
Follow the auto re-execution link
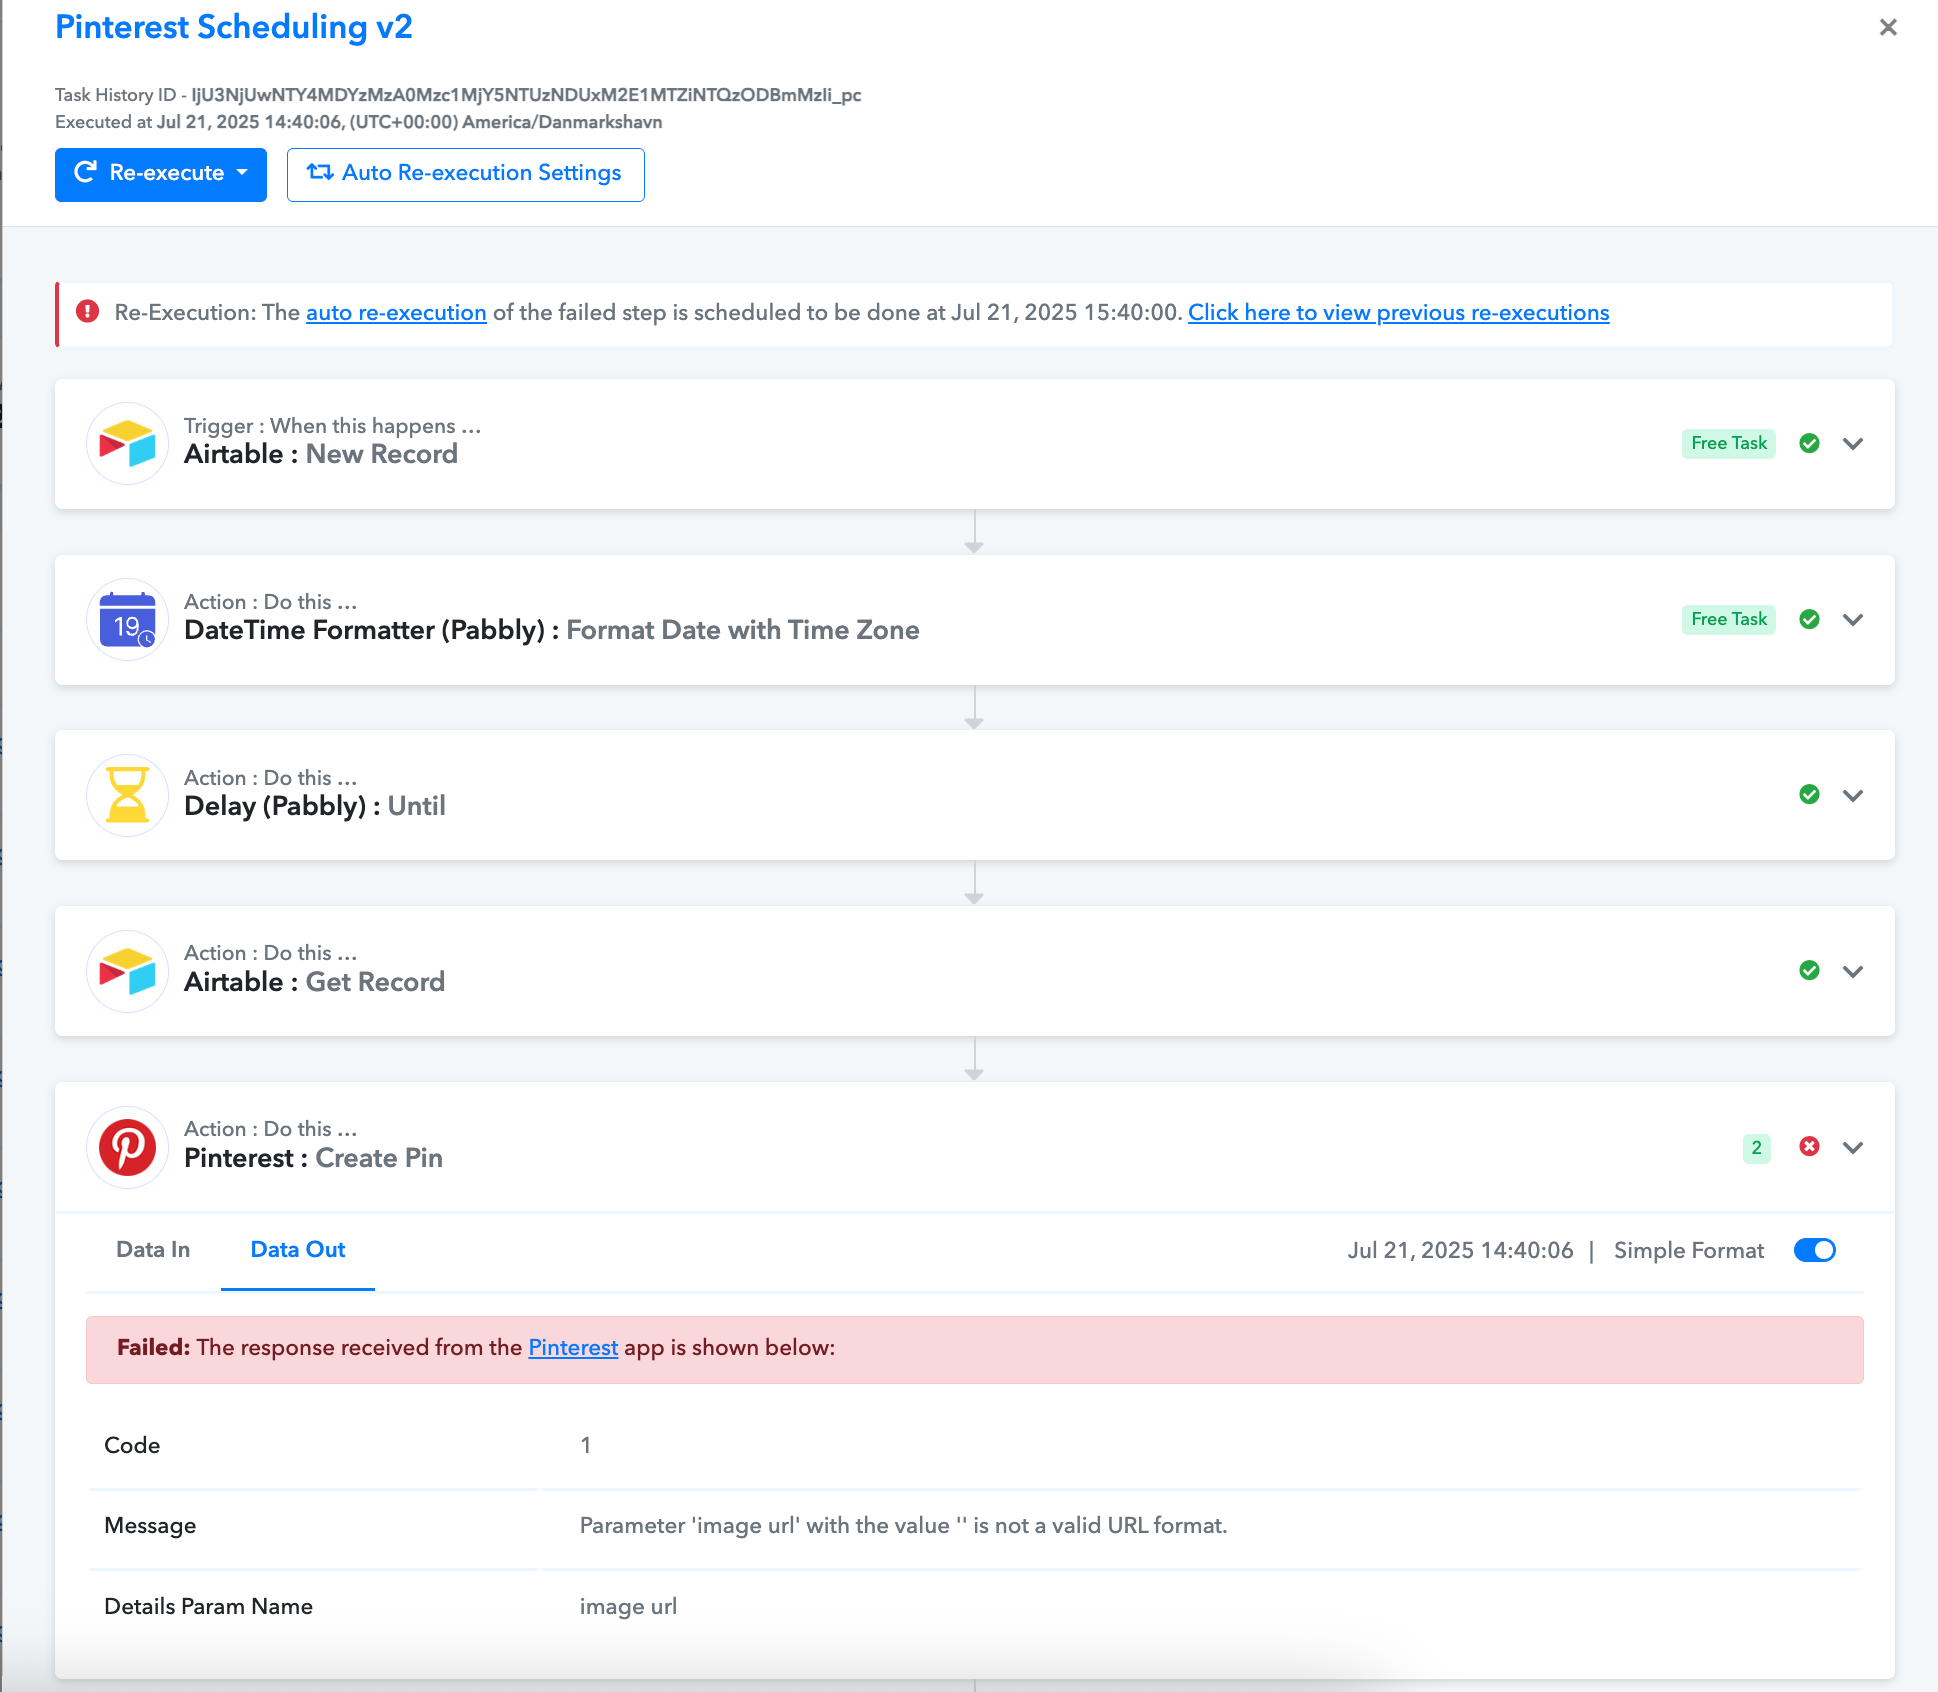pos(396,312)
